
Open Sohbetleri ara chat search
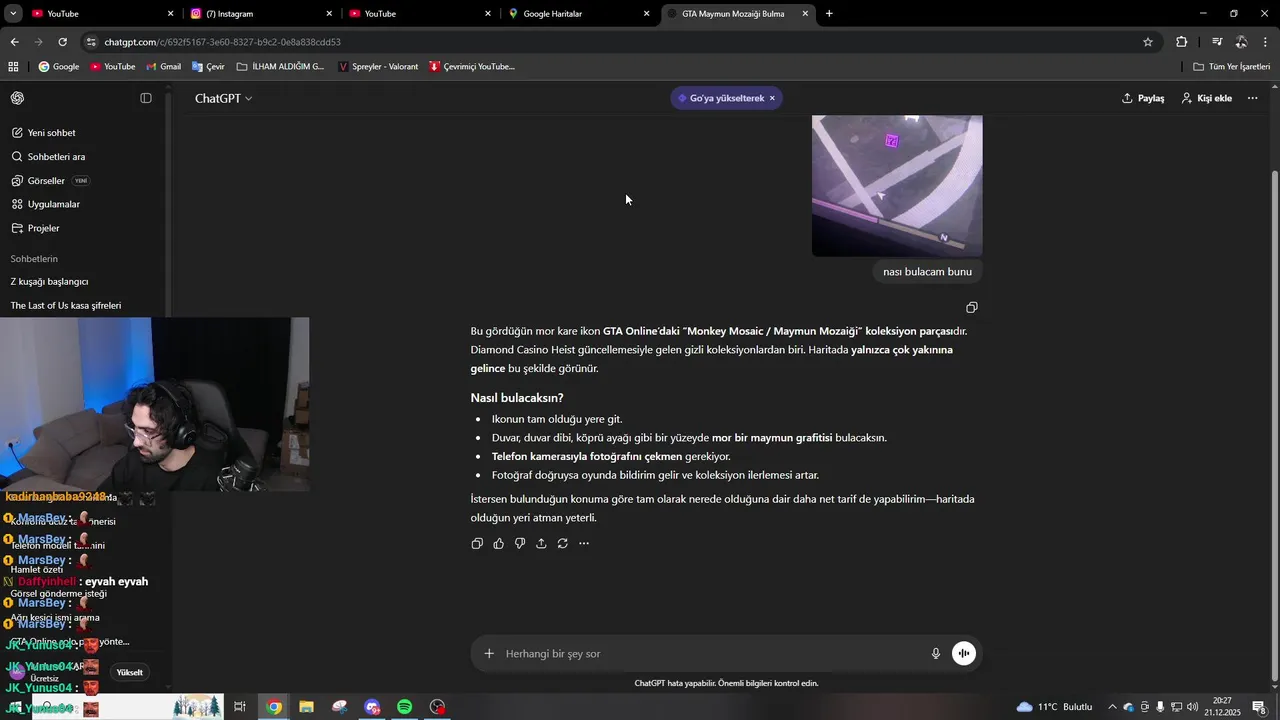click(49, 157)
